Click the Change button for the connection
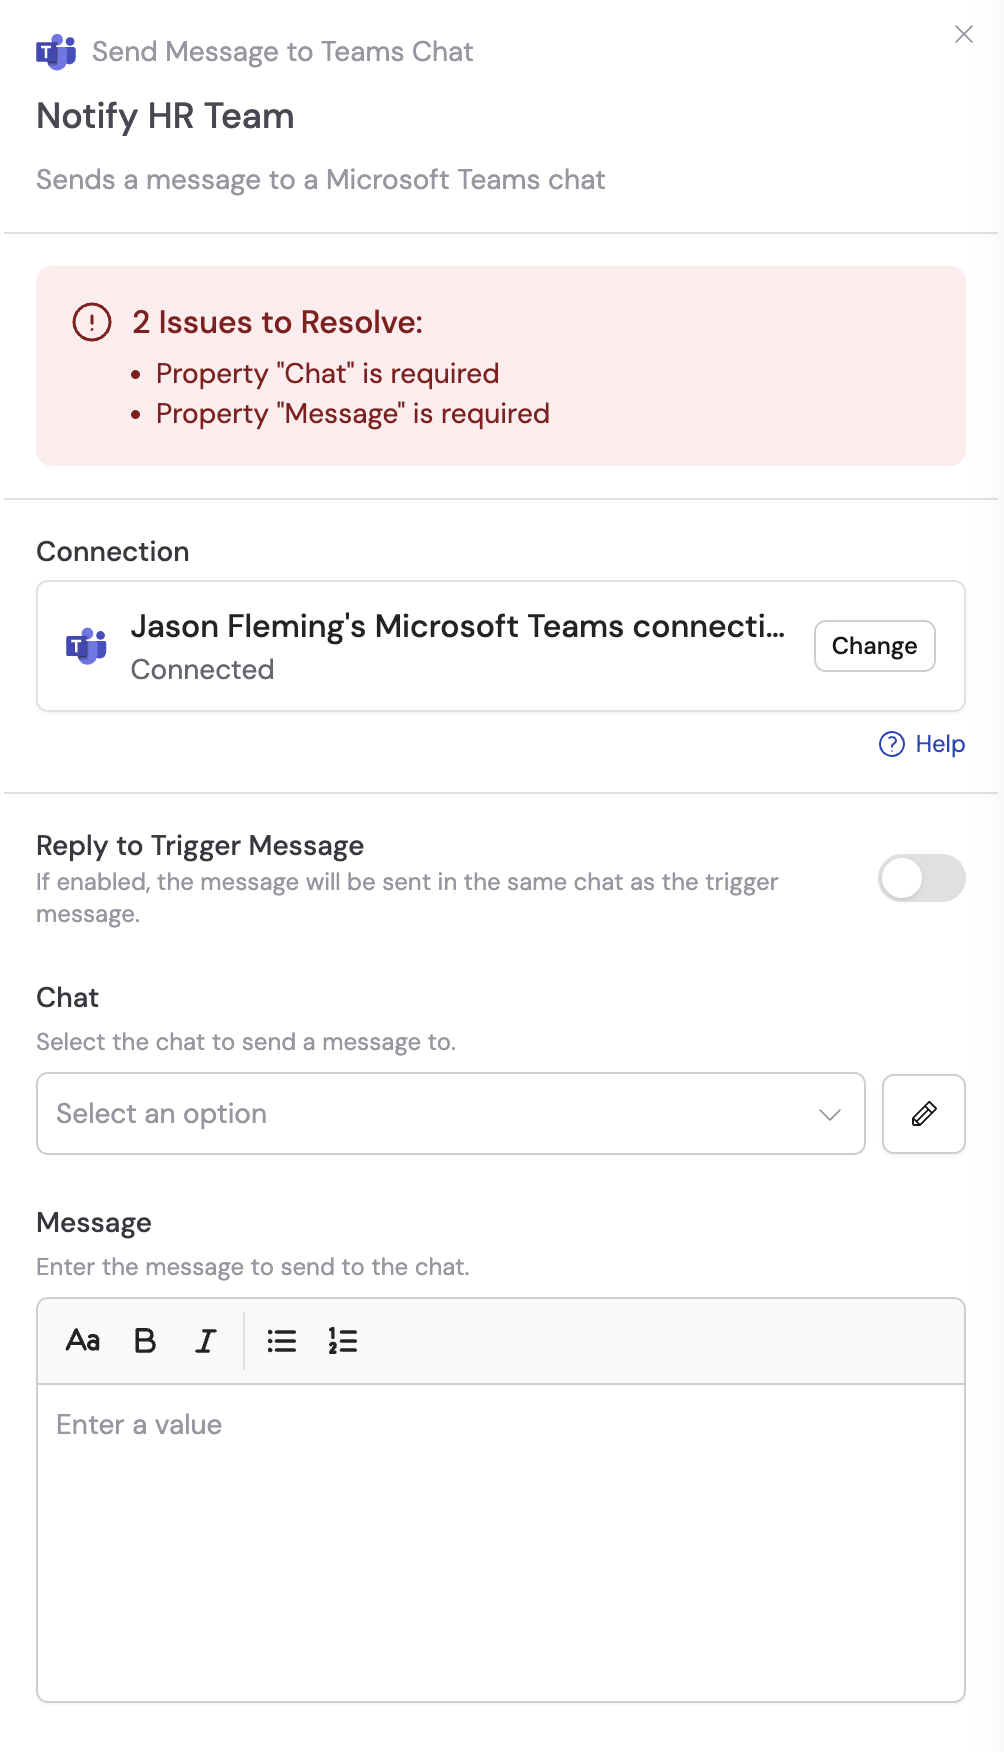 pos(873,646)
